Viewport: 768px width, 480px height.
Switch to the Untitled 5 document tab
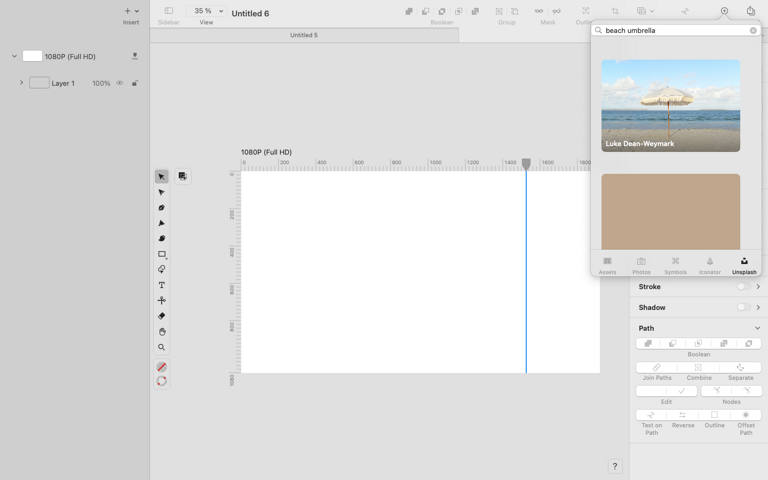pos(304,35)
